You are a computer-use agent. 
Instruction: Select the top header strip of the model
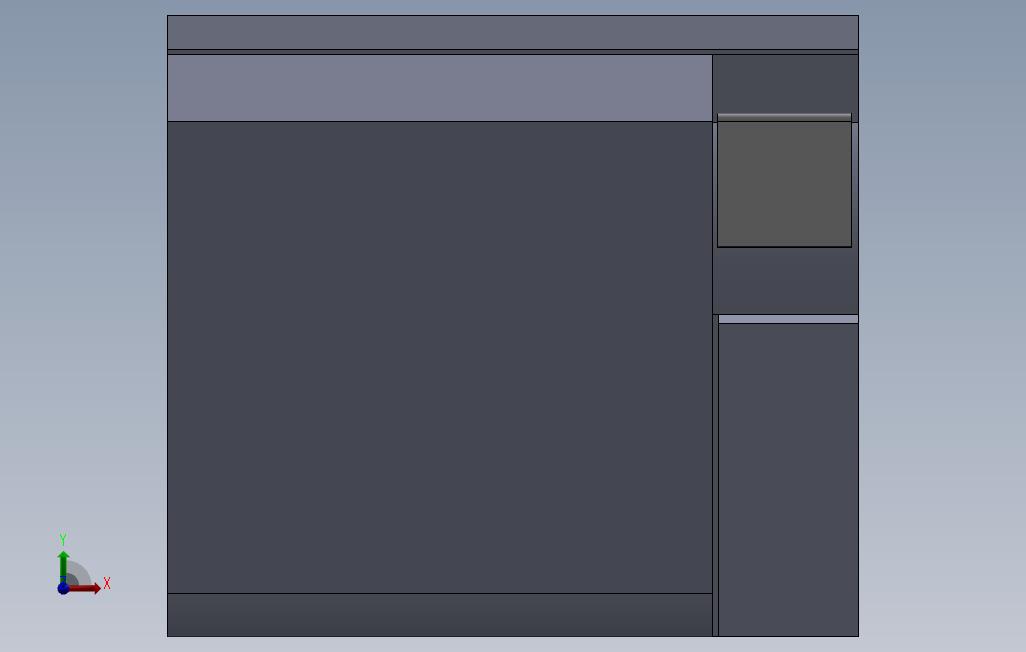click(x=513, y=33)
